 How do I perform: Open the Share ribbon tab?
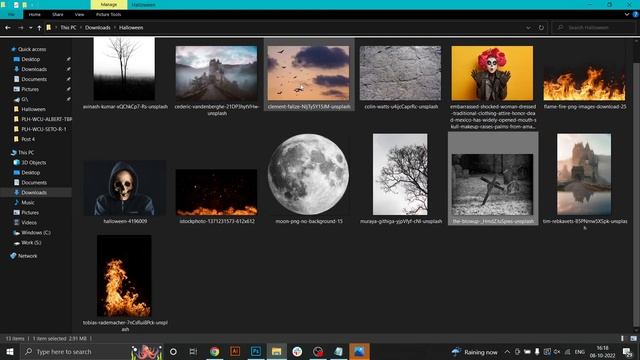(x=58, y=14)
